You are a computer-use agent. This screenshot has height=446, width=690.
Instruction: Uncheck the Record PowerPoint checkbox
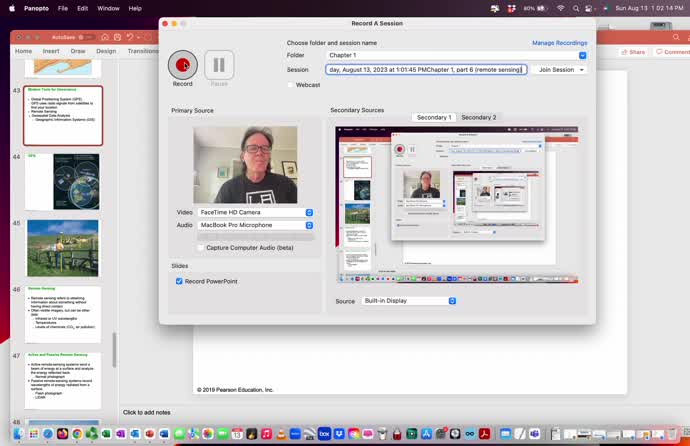click(179, 281)
